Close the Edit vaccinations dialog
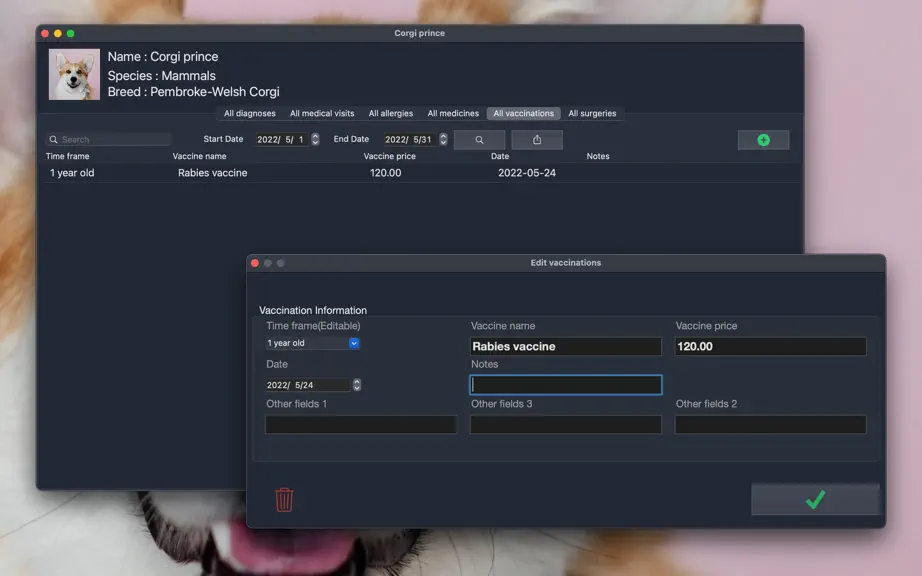Screen dimensions: 922x576 pyautogui.click(x=255, y=263)
